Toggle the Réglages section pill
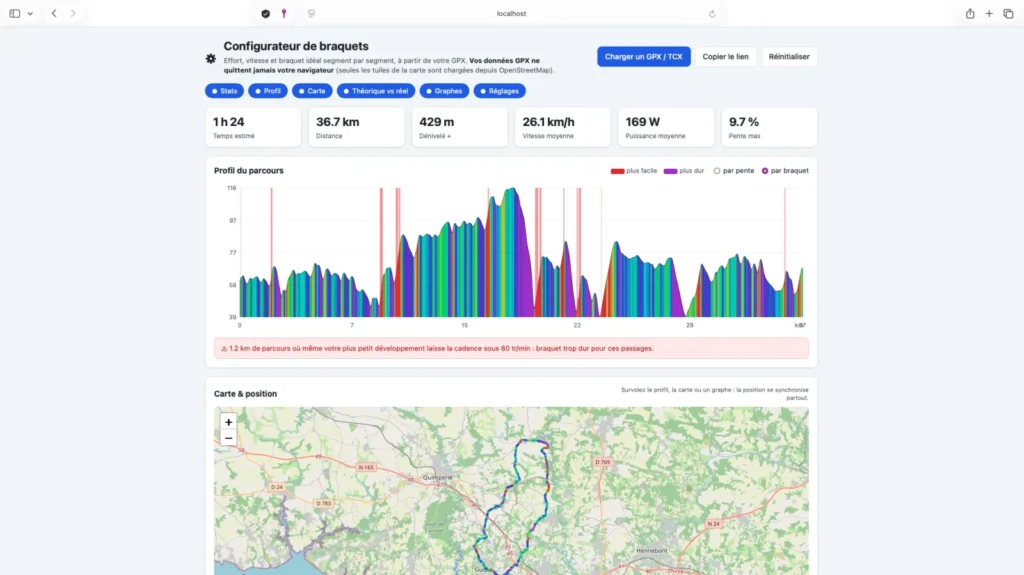 pos(500,91)
